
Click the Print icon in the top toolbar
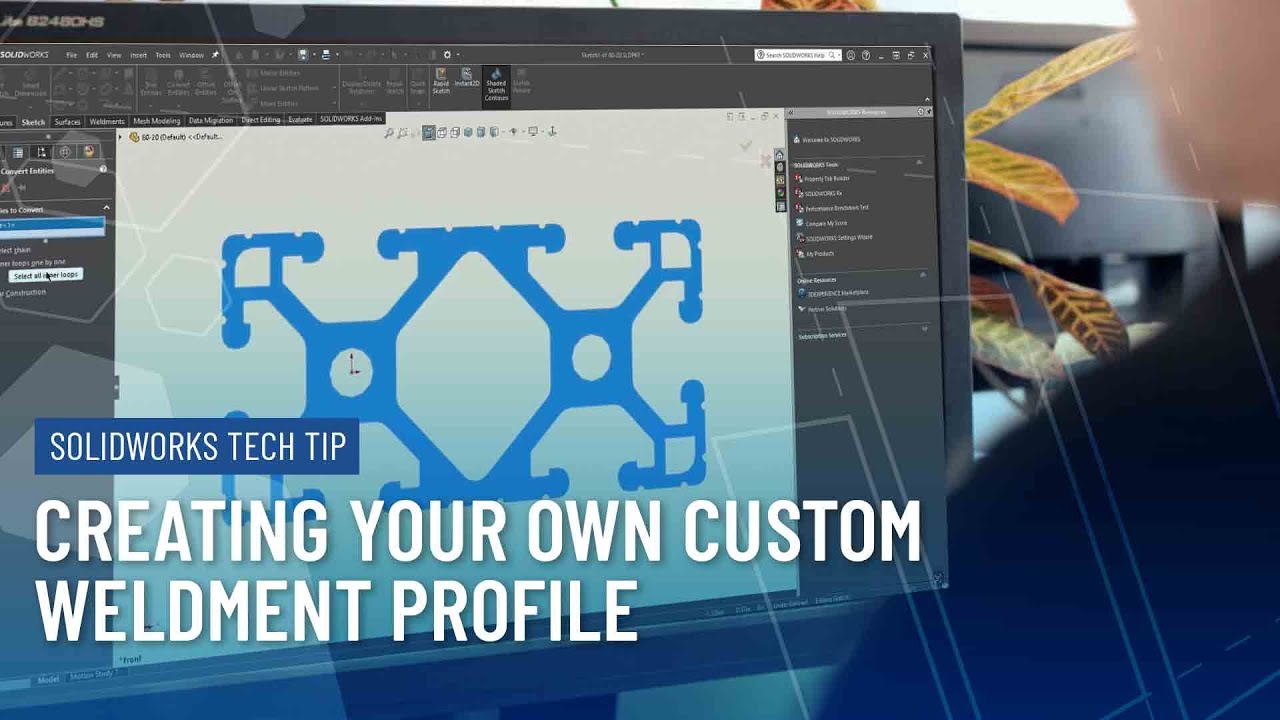(x=326, y=54)
